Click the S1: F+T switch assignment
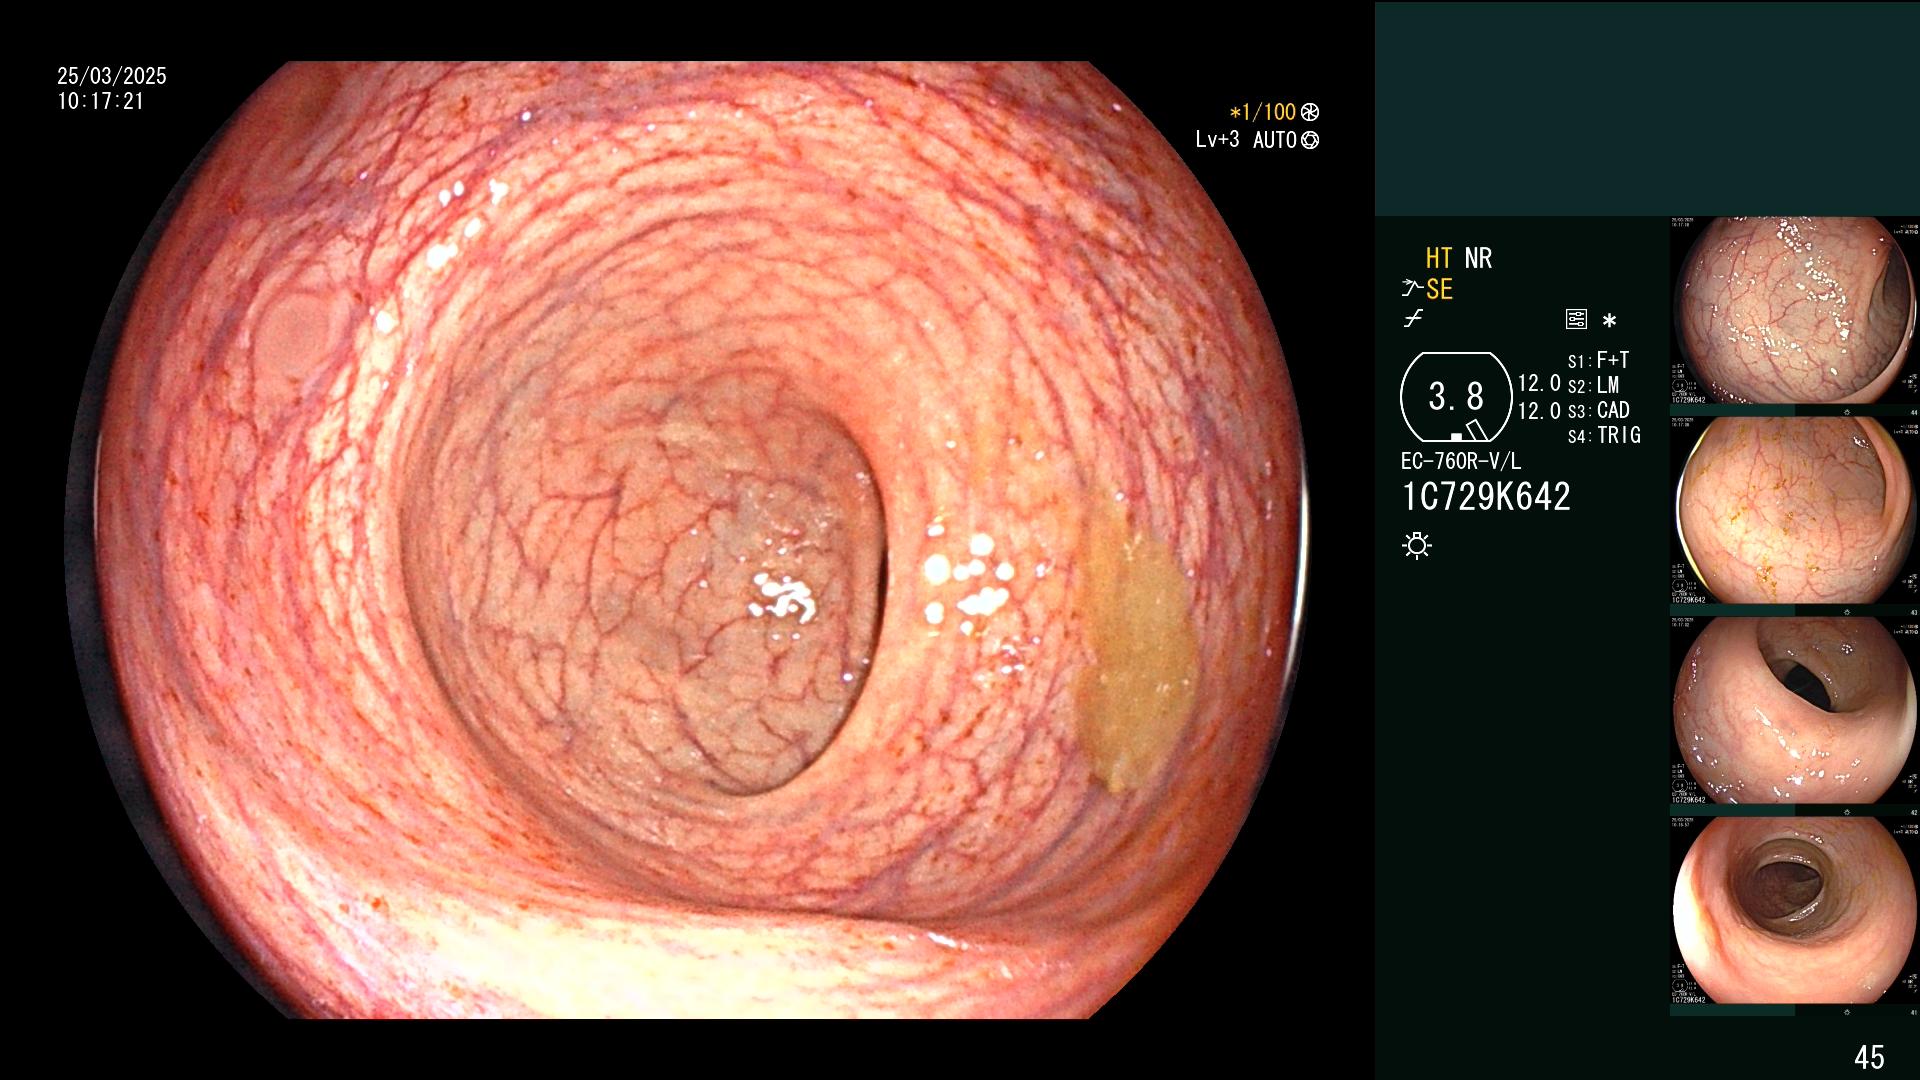 click(1598, 360)
